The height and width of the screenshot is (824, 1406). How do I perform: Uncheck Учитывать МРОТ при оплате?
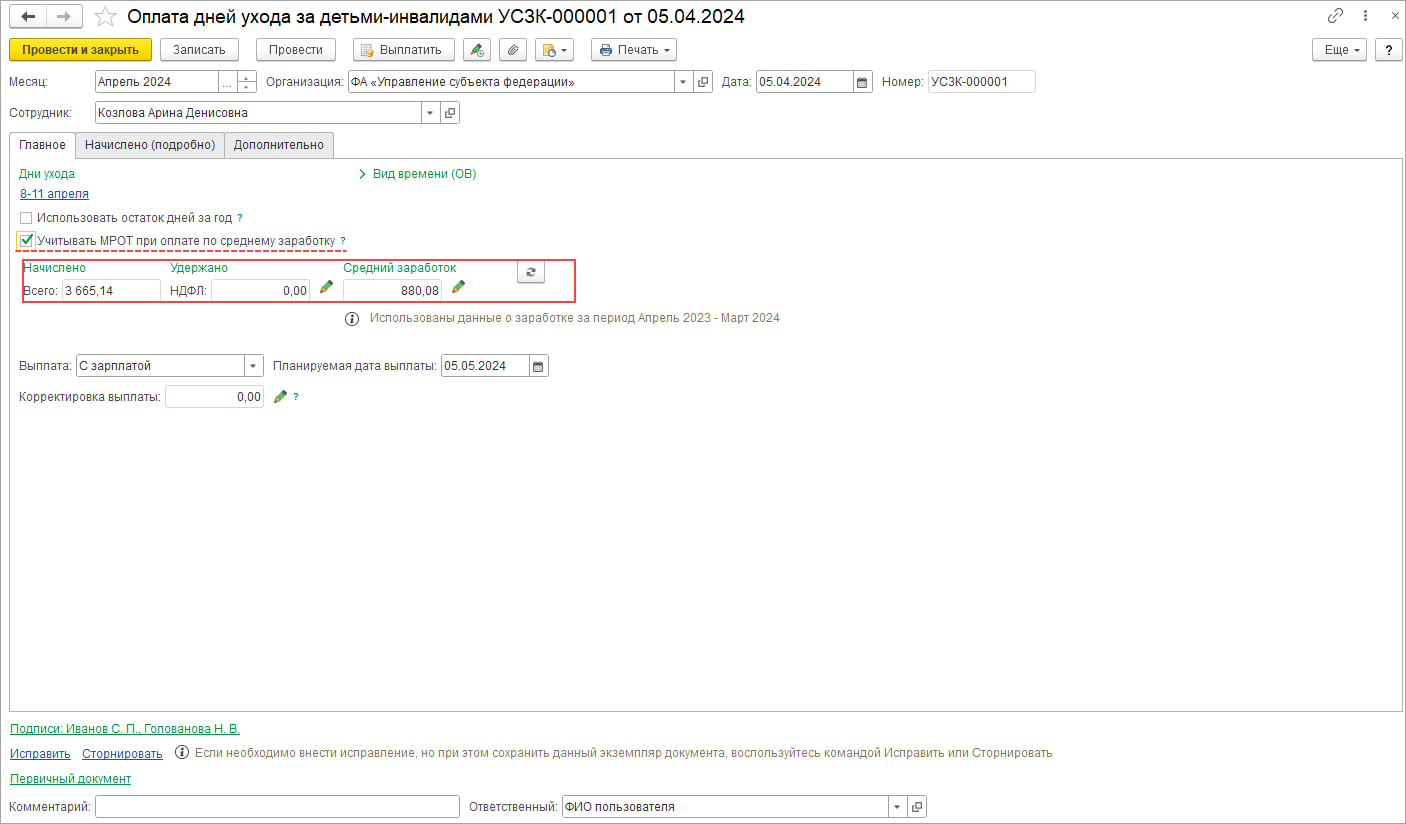[26, 240]
